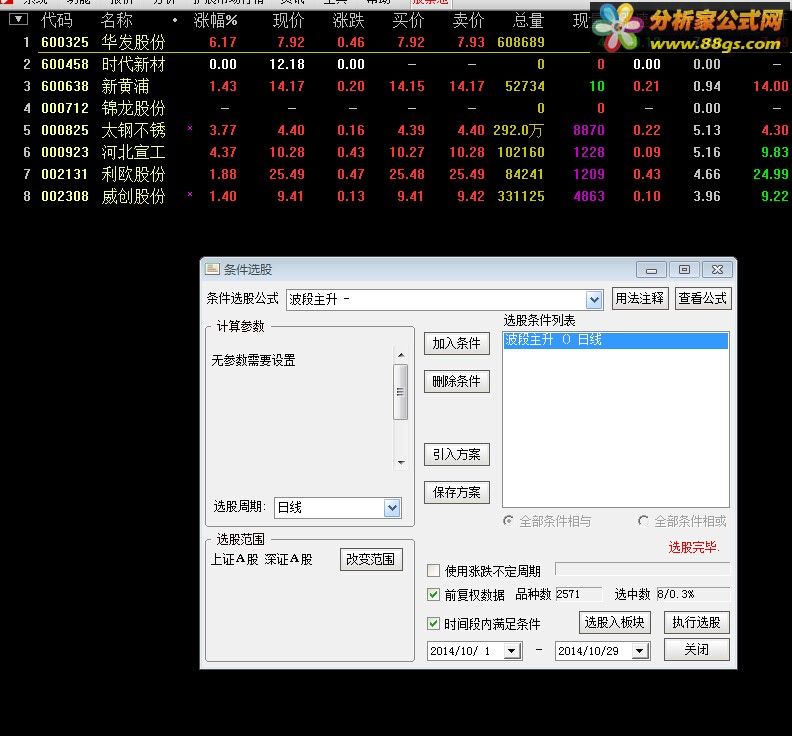Click 品种数 field showing 2571
The image size is (792, 736).
(x=578, y=595)
